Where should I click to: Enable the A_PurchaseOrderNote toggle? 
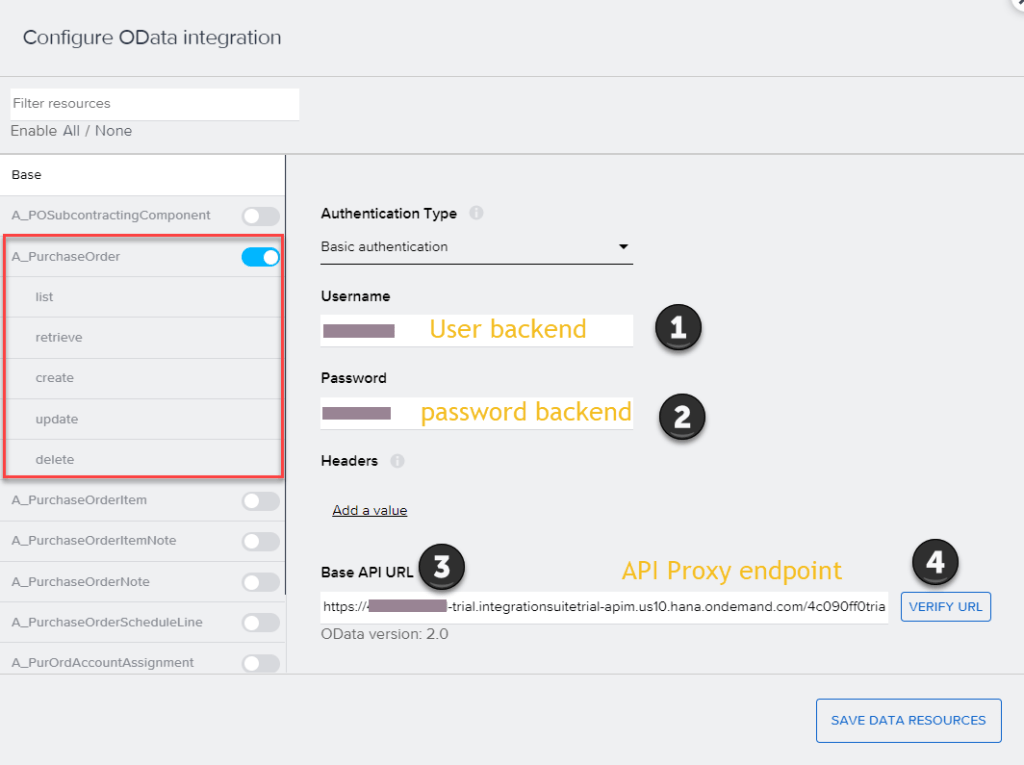click(x=260, y=582)
